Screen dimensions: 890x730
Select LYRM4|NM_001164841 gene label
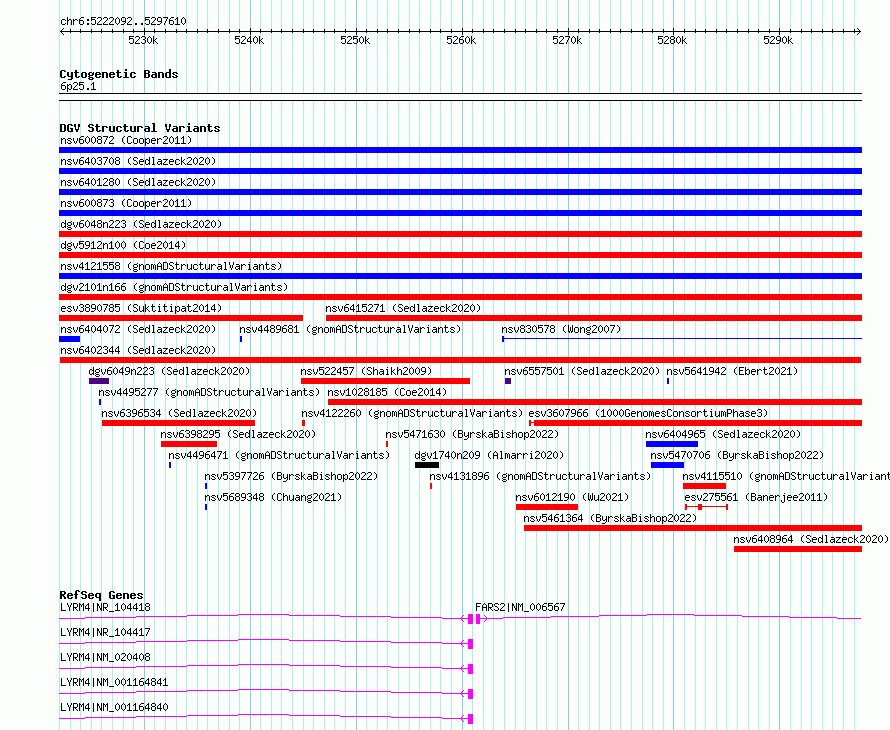(x=114, y=682)
